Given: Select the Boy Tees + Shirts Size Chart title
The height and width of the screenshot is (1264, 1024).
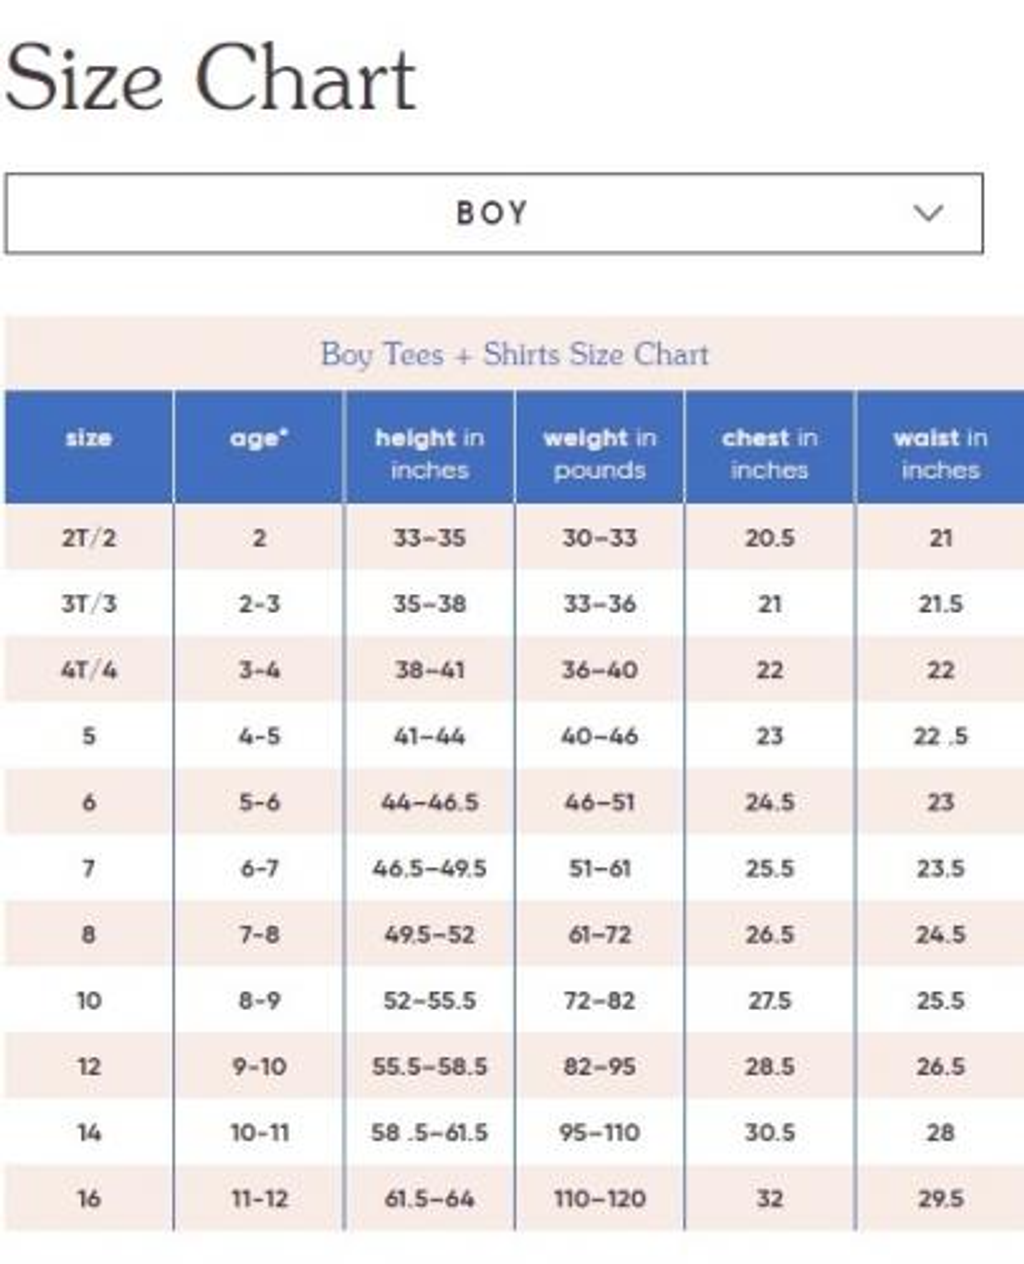Looking at the screenshot, I should (x=514, y=354).
